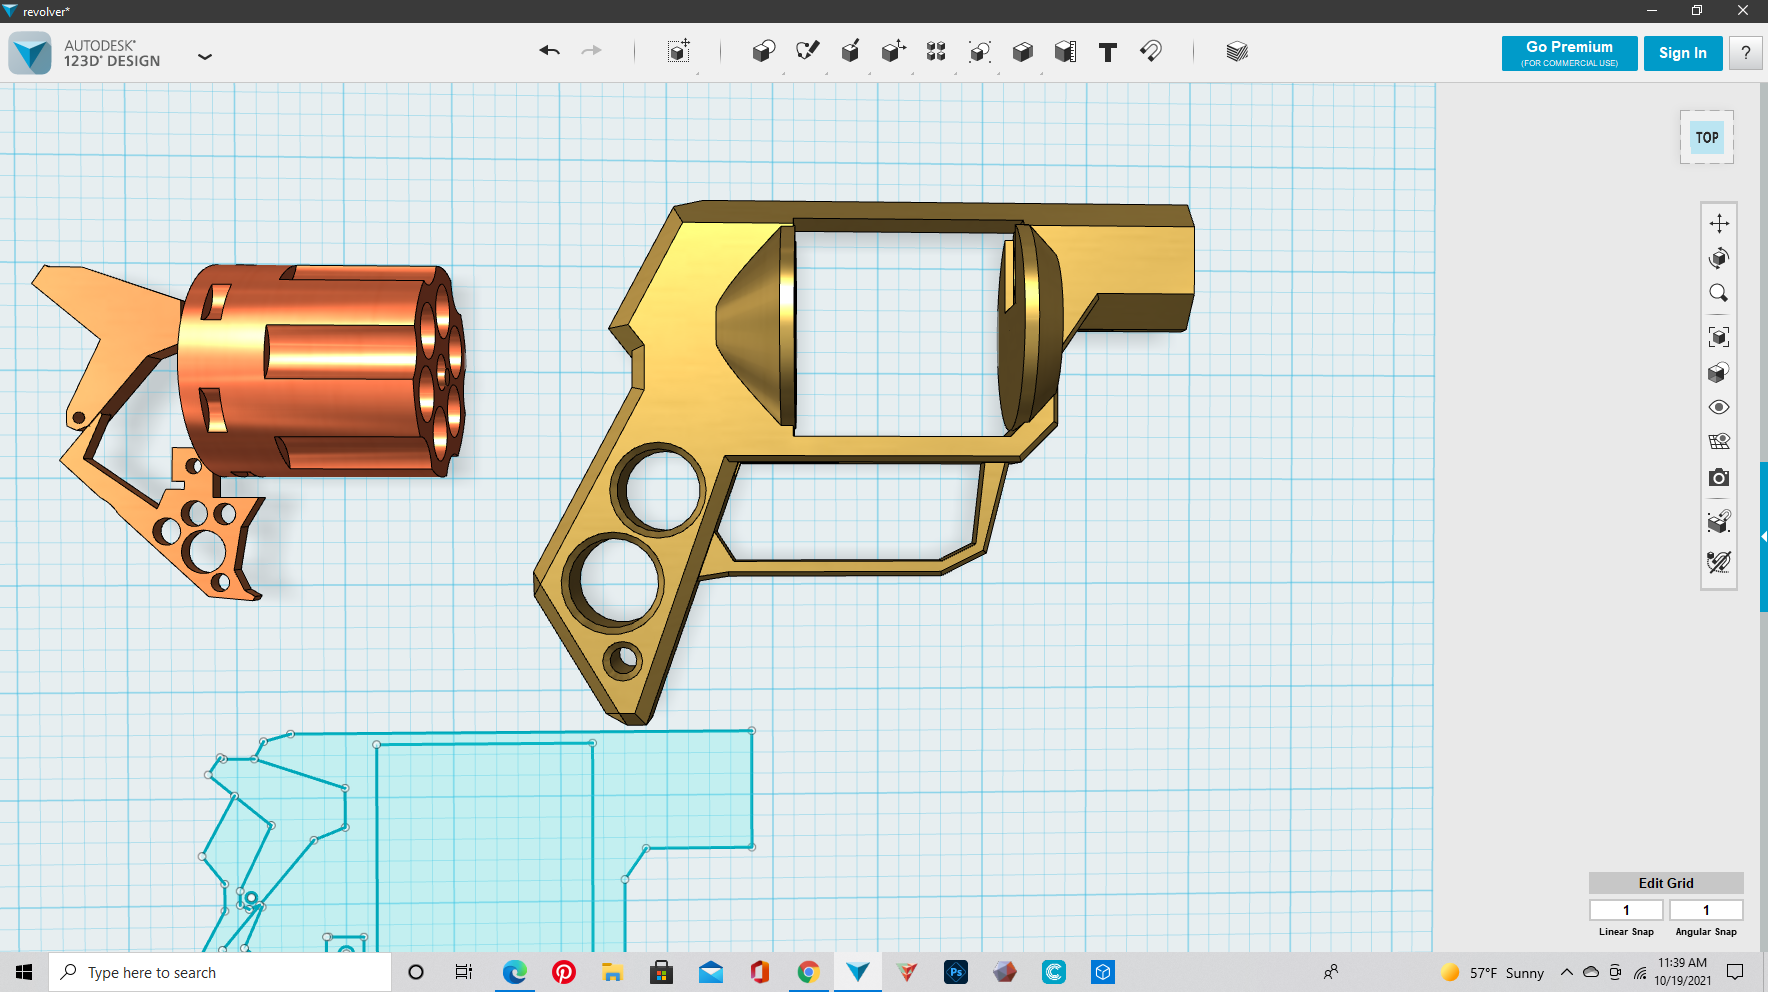1768x992 pixels.
Task: Activate the Zoom magnifier in right sidebar
Action: (1719, 293)
